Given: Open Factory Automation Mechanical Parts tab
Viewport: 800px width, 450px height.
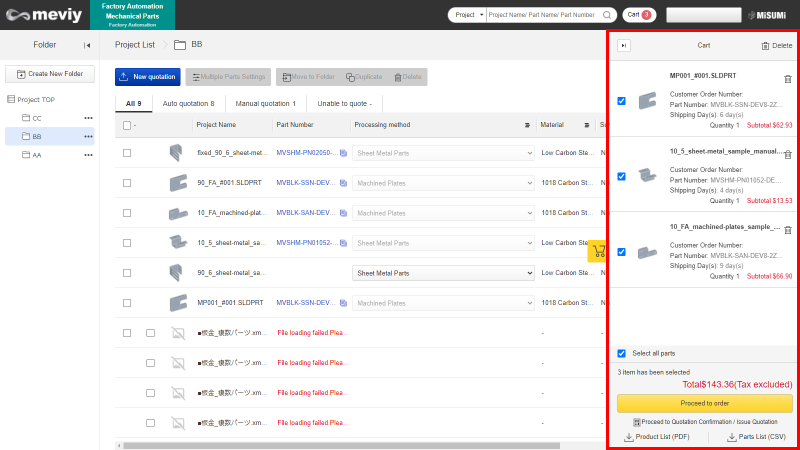Looking at the screenshot, I should tap(132, 15).
